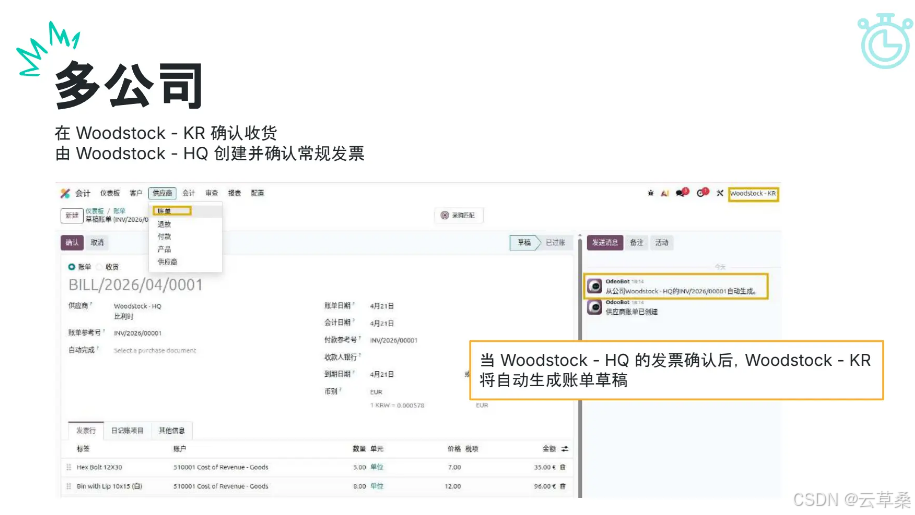
Task: Open the 自动完成 purchase document selector
Action: click(x=155, y=351)
